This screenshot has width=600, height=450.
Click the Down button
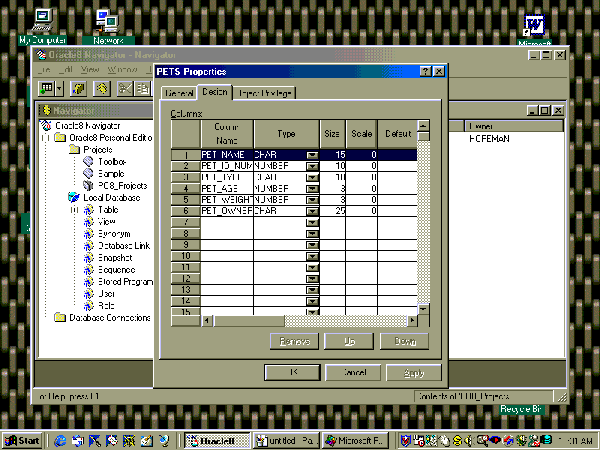tap(404, 341)
